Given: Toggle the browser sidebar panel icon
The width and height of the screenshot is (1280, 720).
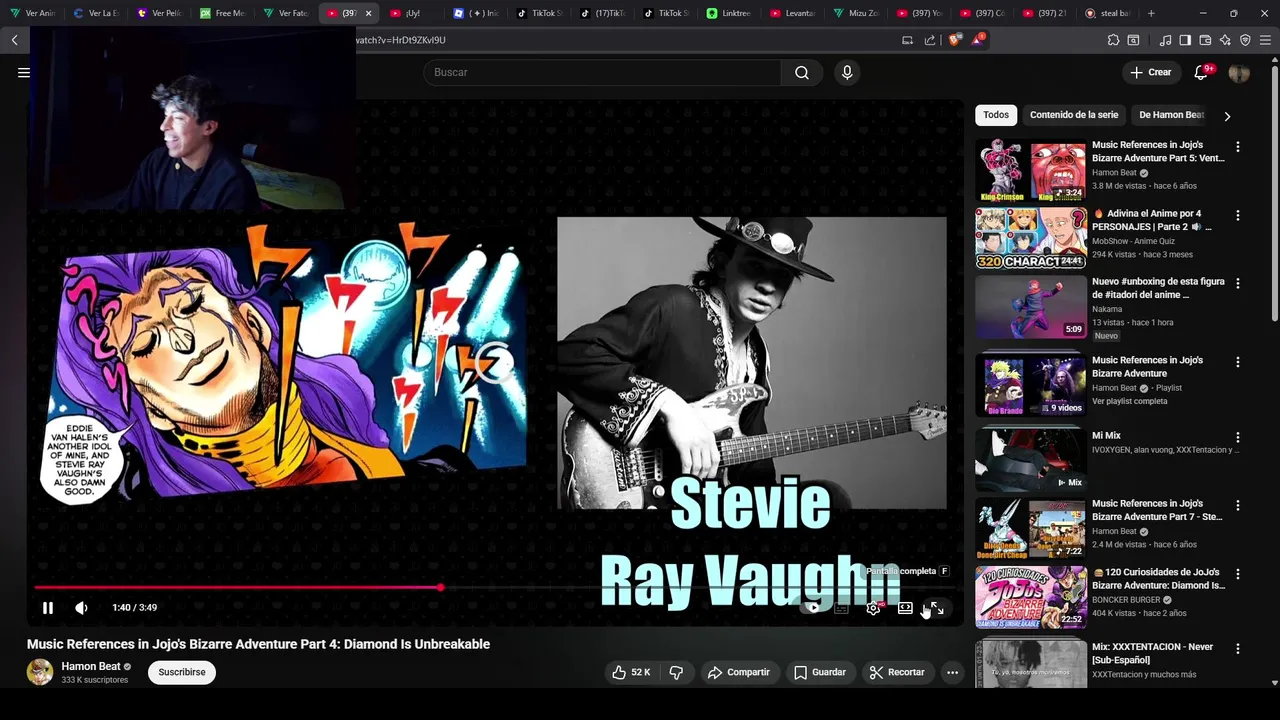Looking at the screenshot, I should [1185, 40].
